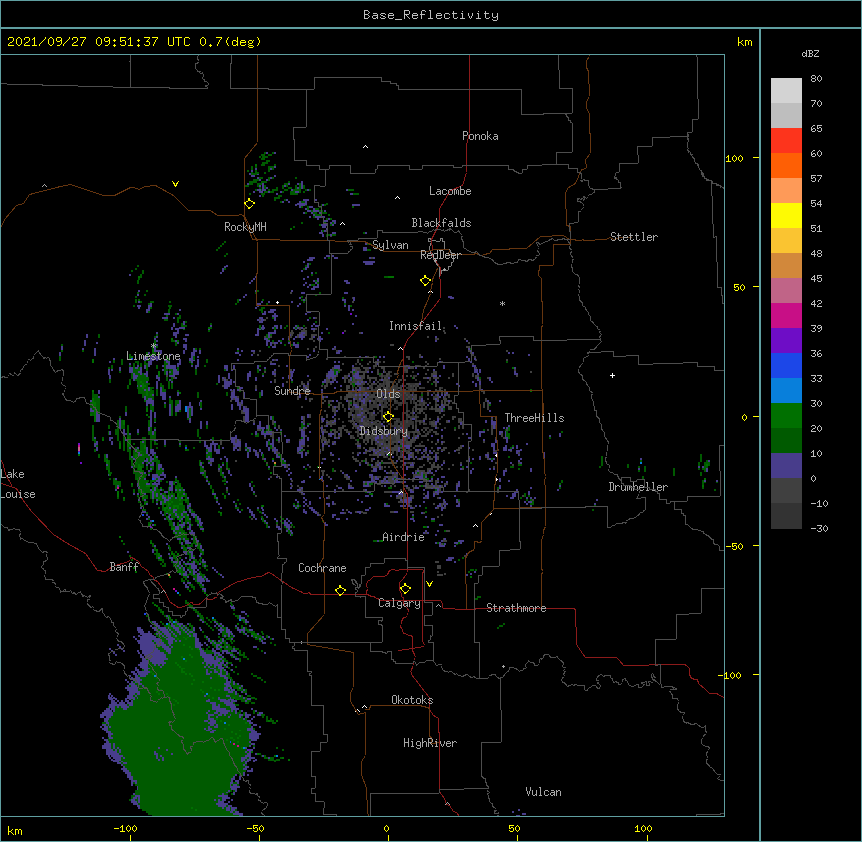Click the Strathmore label
Screen dimensions: 862x842
pyautogui.click(x=516, y=608)
